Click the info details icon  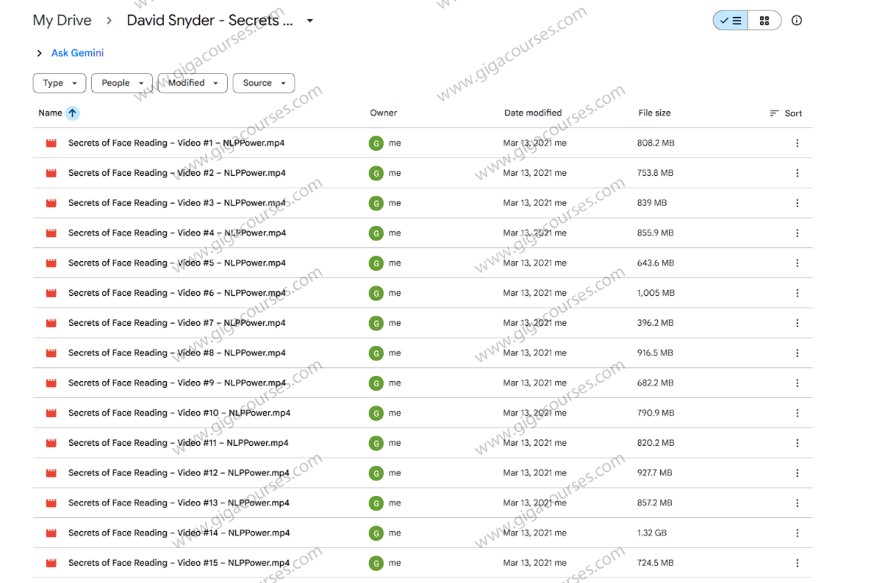coord(796,20)
